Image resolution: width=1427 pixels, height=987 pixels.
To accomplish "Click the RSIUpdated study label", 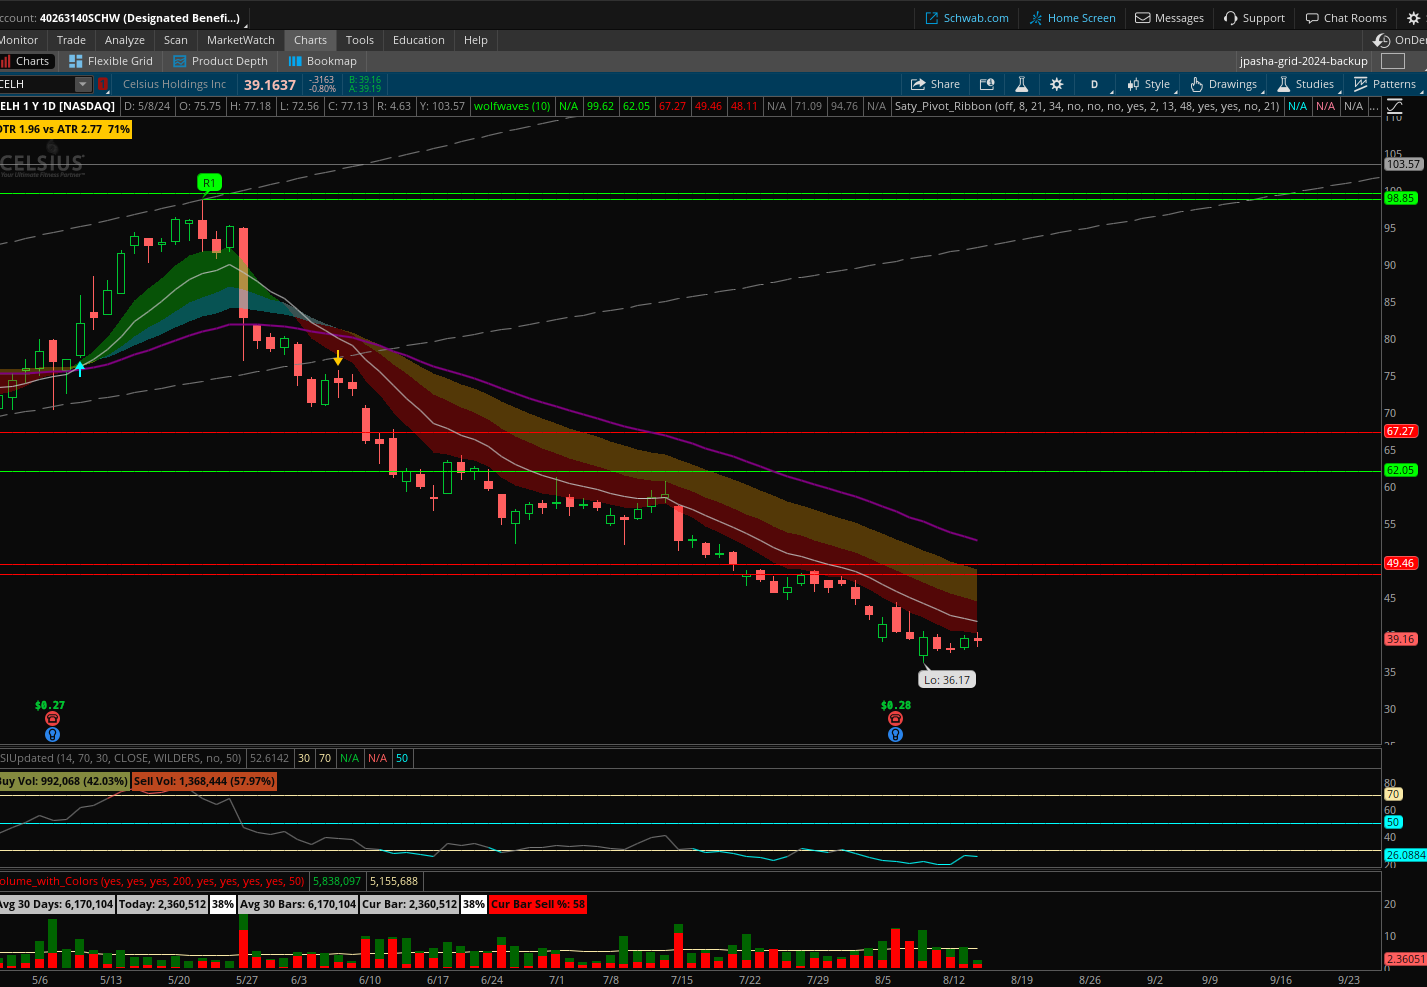I will click(x=121, y=758).
